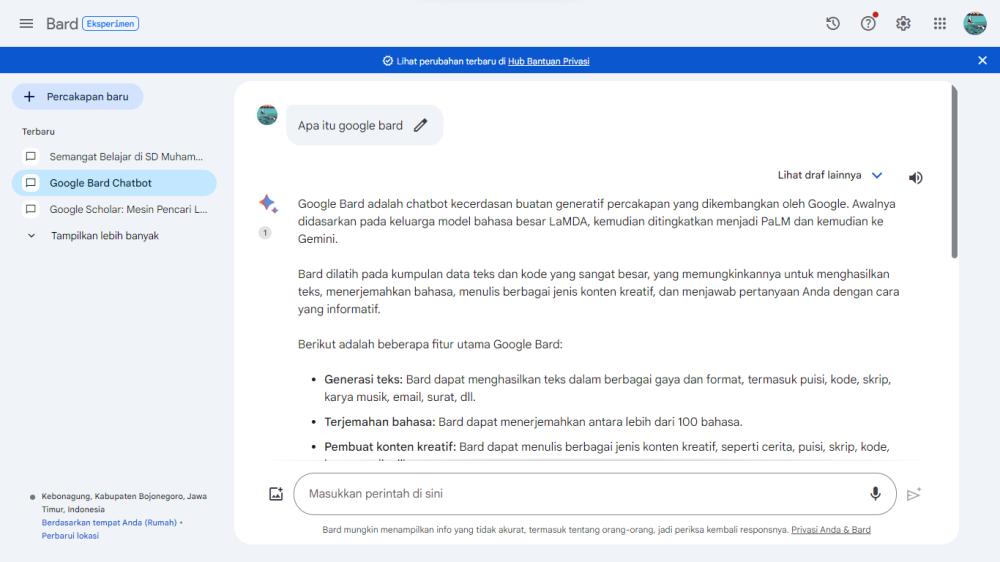Click chat icon beside Google Bard Chatbot

[x=31, y=182]
